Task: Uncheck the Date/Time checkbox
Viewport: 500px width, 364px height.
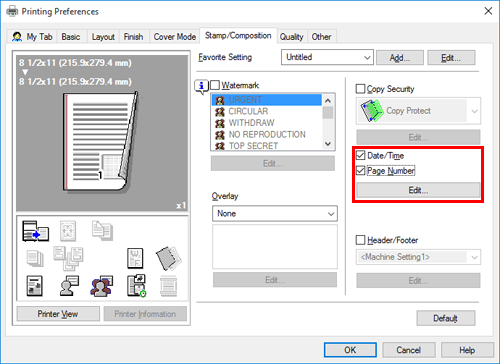Action: [360, 155]
